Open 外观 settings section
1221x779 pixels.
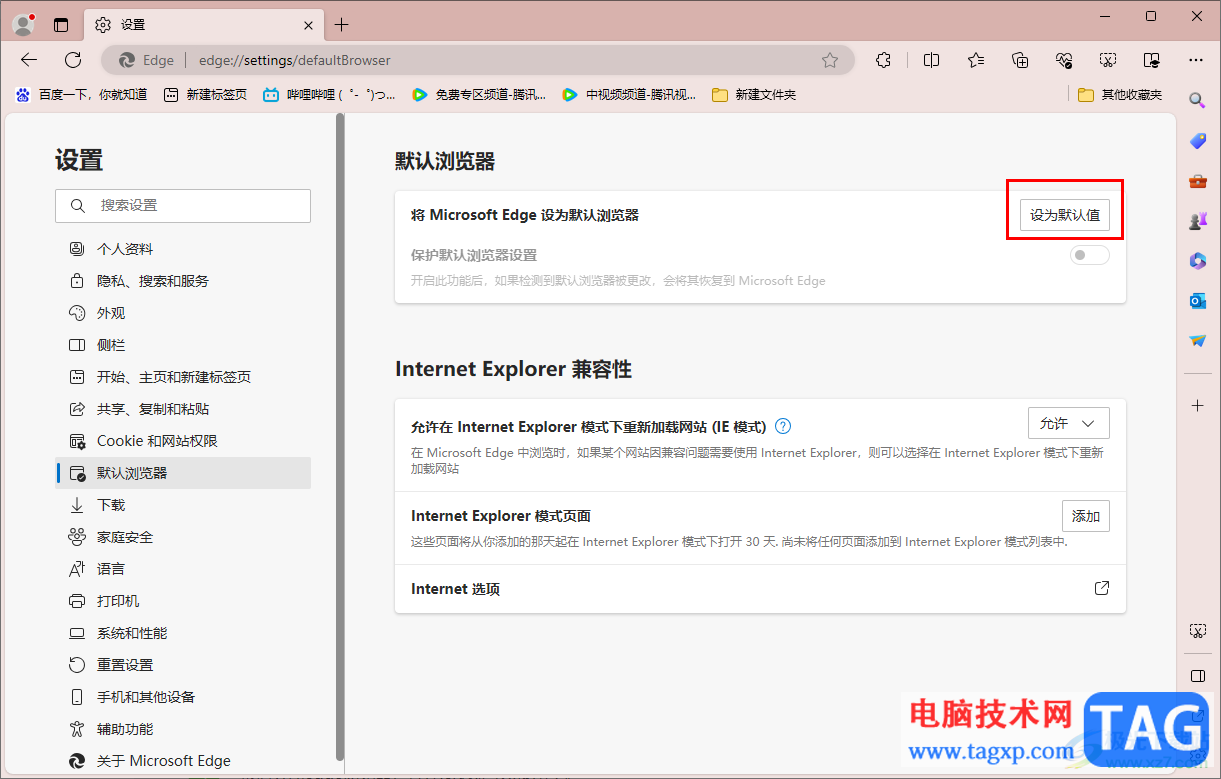coord(183,313)
